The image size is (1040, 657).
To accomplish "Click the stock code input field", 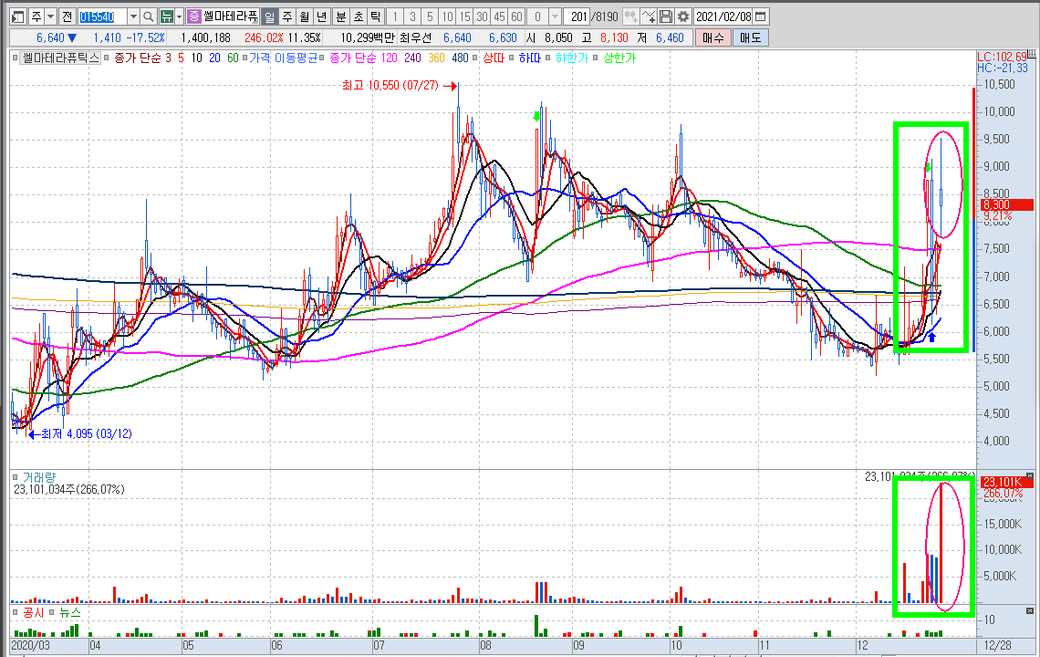I will pos(101,17).
